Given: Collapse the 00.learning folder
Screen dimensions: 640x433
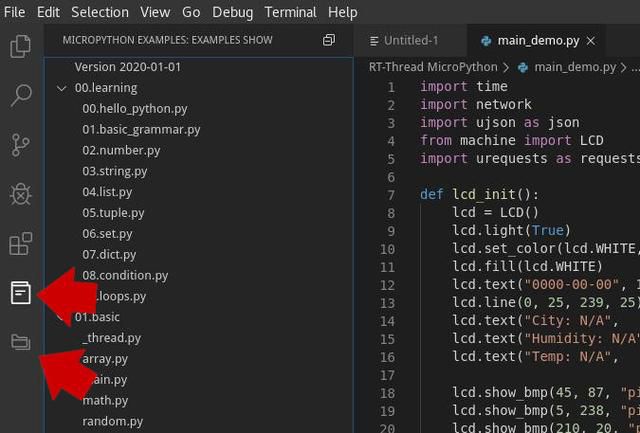Looking at the screenshot, I should click(x=62, y=88).
